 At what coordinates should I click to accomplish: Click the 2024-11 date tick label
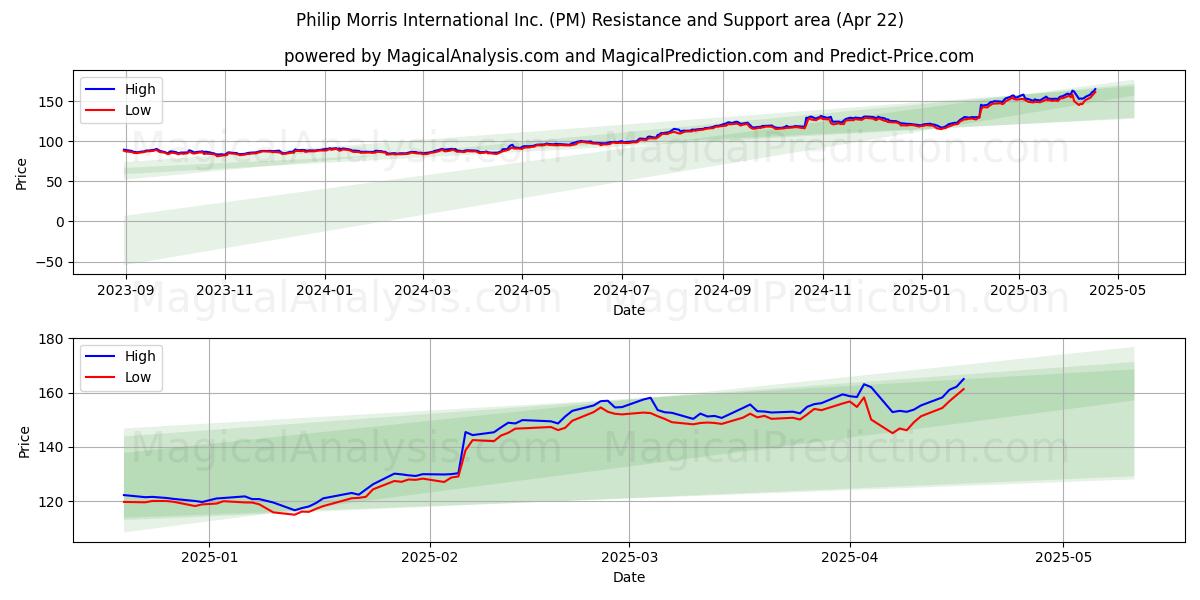(x=823, y=291)
